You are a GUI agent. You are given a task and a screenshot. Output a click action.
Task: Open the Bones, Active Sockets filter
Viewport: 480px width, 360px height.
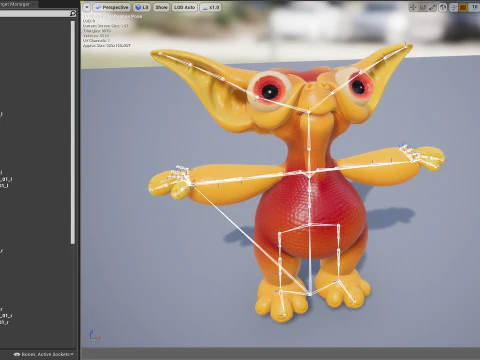(x=44, y=354)
